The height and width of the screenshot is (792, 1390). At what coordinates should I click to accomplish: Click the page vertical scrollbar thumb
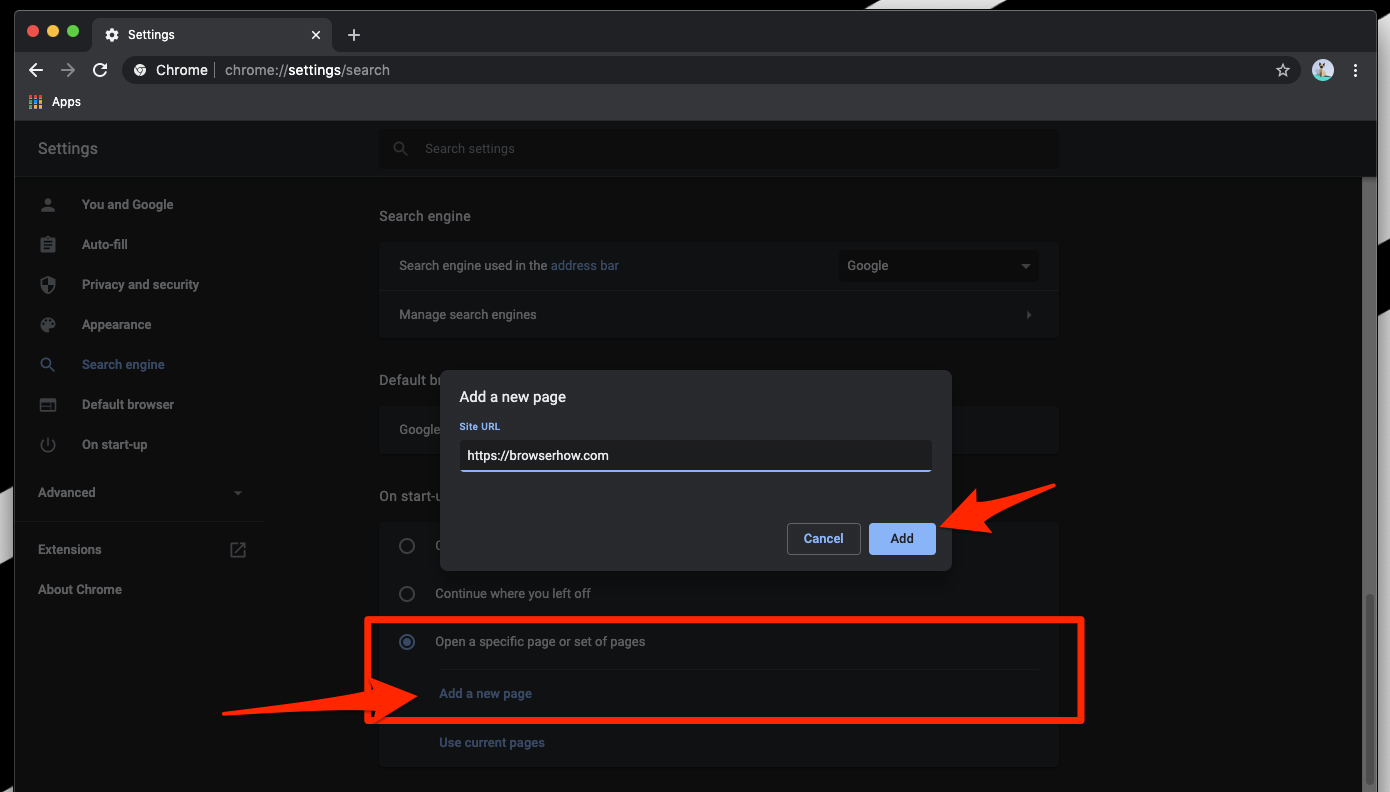pyautogui.click(x=1370, y=690)
